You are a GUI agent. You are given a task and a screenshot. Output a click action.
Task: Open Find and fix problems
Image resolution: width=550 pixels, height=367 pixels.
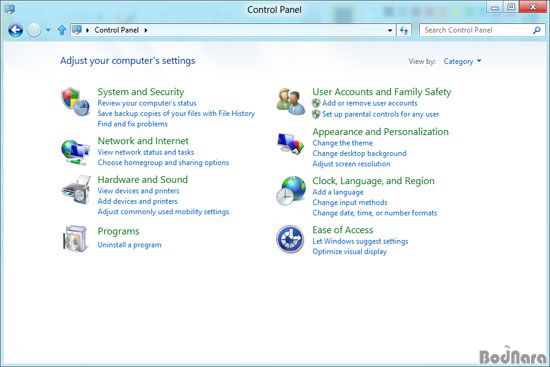tap(133, 124)
